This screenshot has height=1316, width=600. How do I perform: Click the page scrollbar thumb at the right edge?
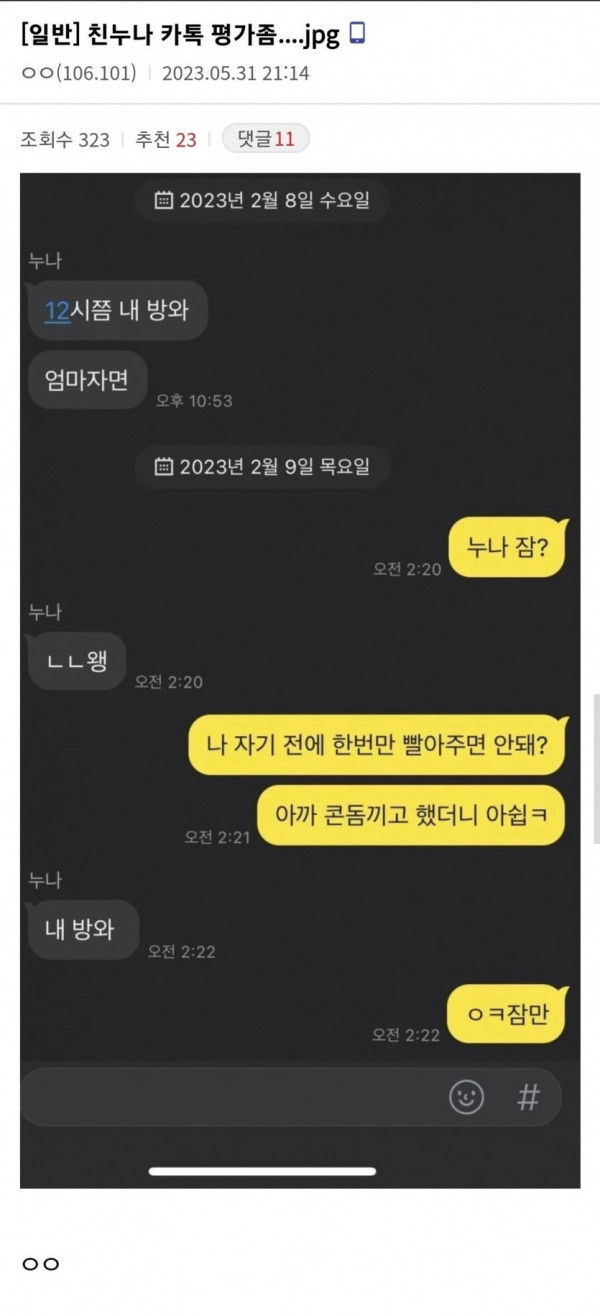596,770
